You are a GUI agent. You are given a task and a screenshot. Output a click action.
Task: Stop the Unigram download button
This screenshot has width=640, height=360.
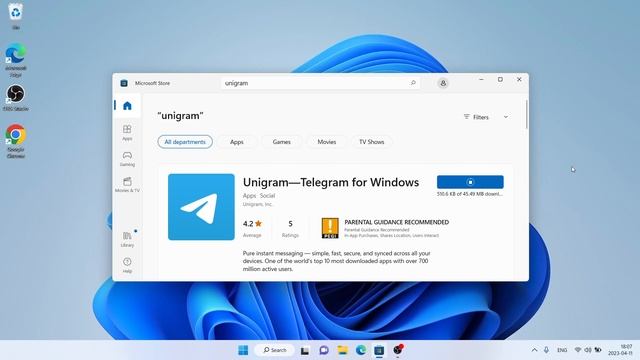click(x=470, y=182)
